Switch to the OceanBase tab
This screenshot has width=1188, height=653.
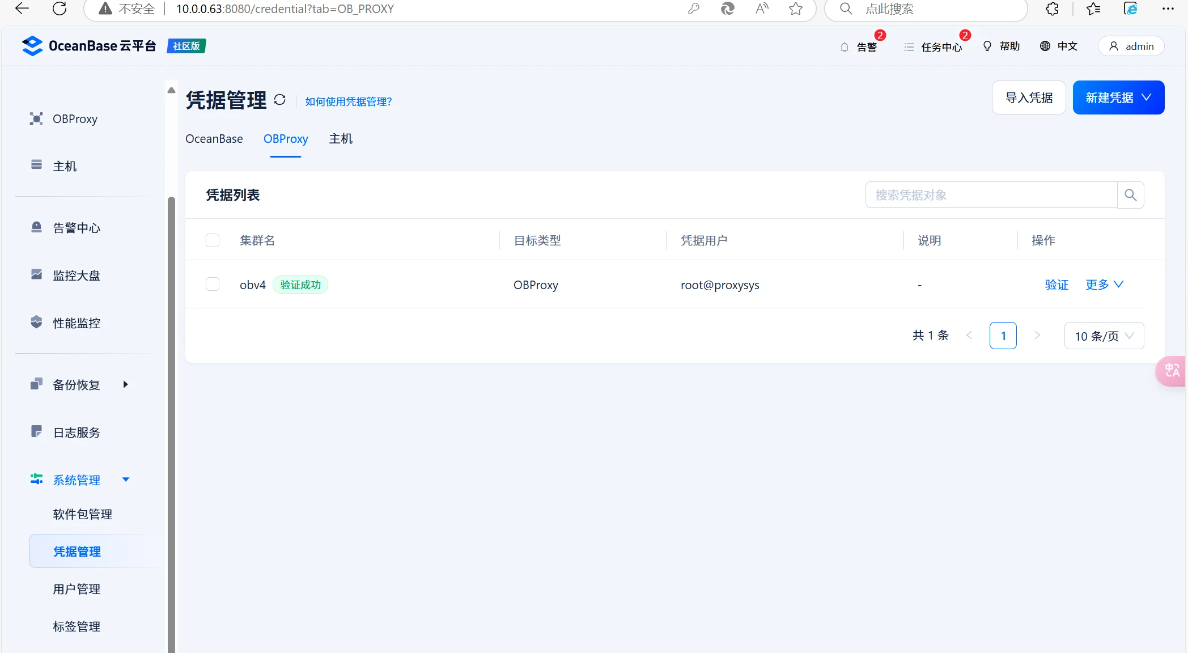[214, 139]
